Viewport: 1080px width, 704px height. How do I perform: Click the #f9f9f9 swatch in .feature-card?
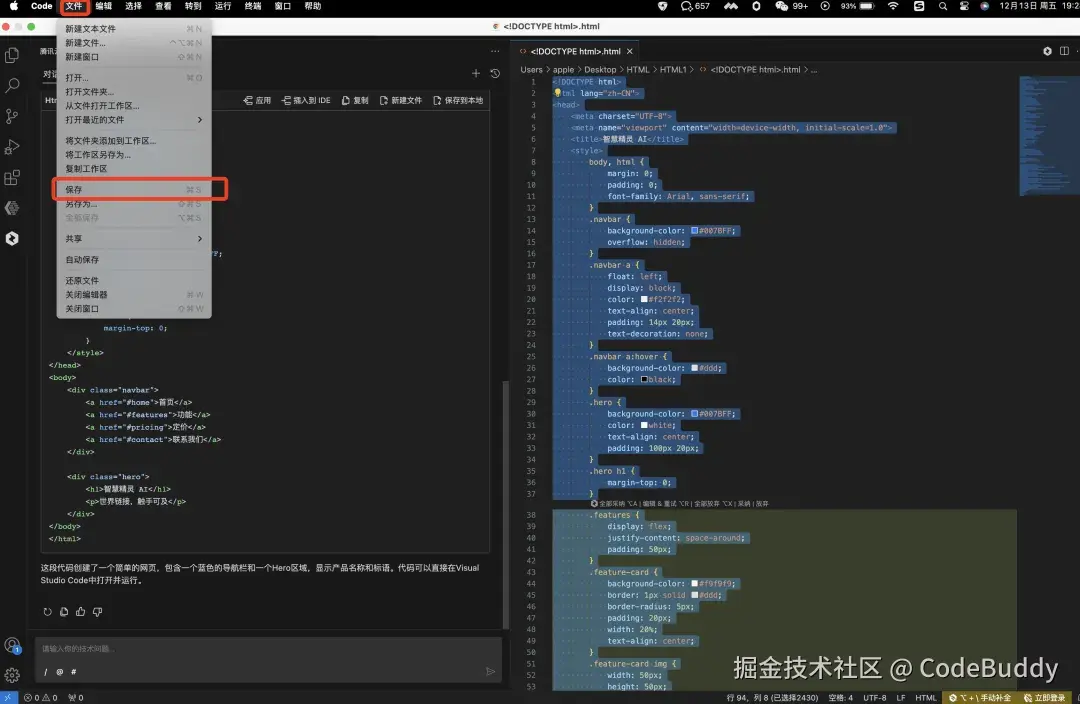tap(694, 583)
